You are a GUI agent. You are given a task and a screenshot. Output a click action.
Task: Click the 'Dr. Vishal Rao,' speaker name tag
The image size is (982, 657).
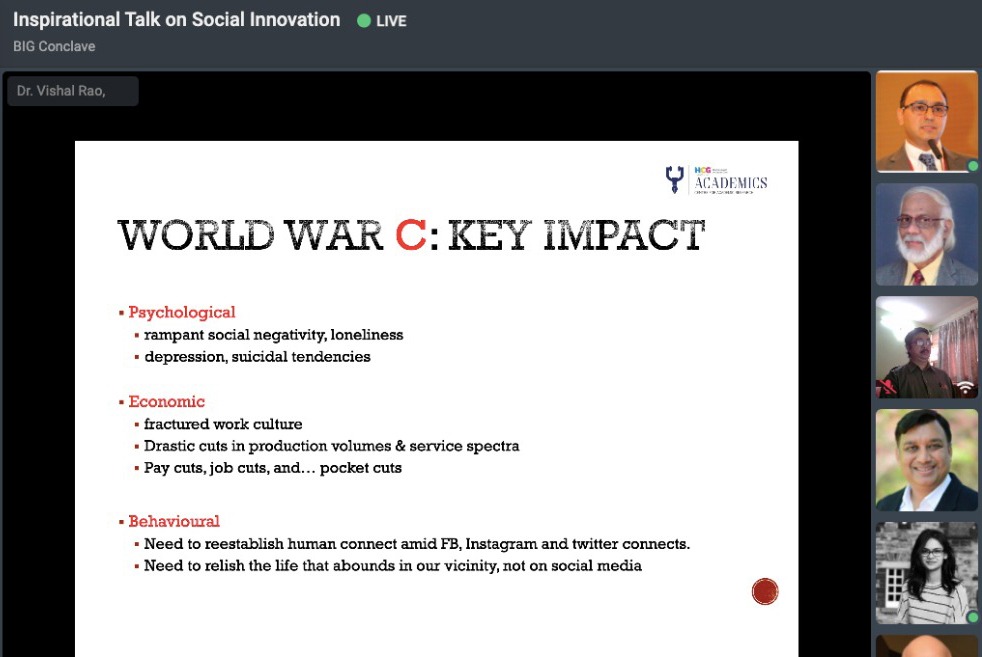pyautogui.click(x=62, y=91)
